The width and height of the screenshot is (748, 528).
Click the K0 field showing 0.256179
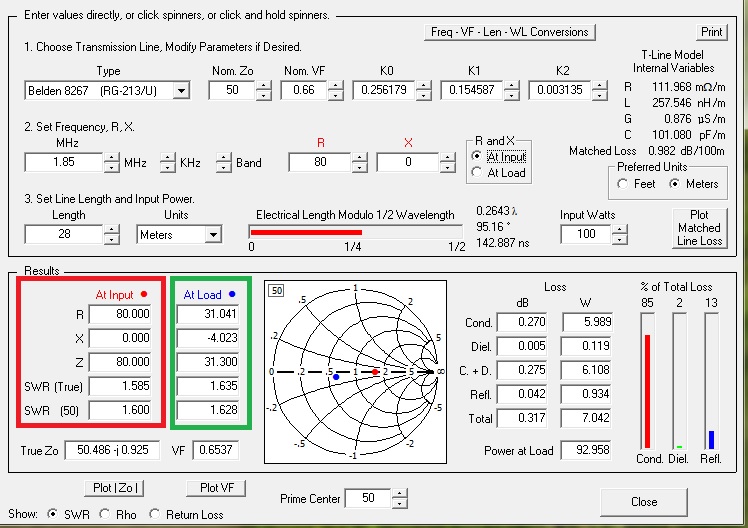click(x=384, y=90)
